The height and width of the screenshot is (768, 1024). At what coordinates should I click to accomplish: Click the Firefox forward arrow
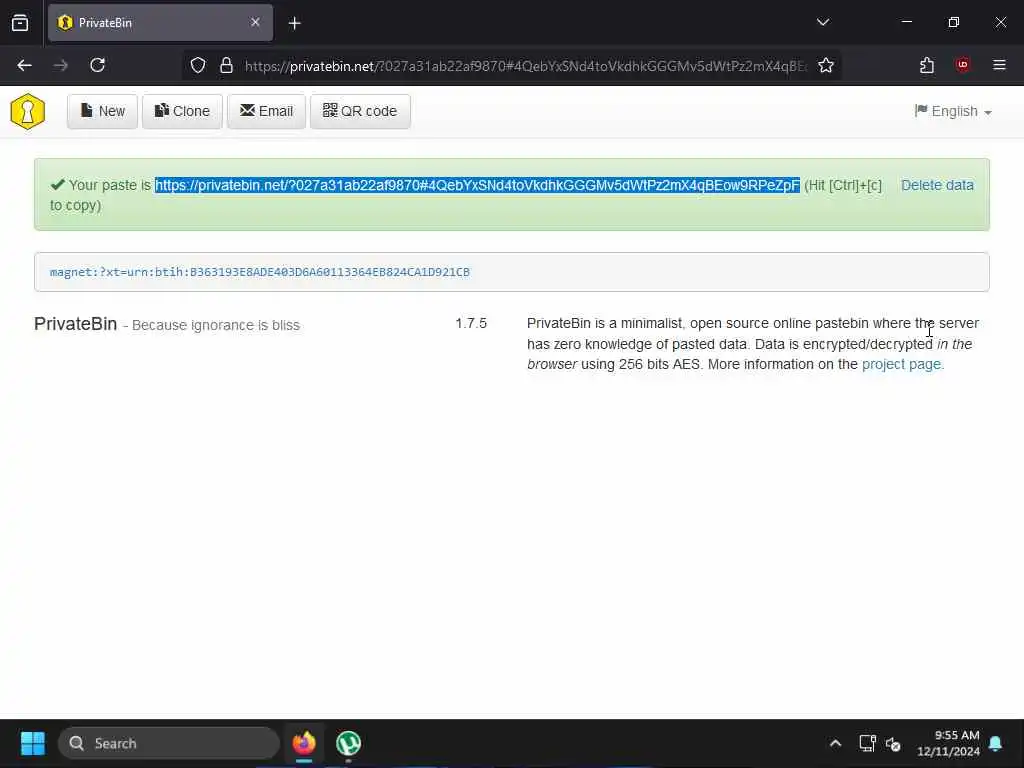(x=61, y=65)
